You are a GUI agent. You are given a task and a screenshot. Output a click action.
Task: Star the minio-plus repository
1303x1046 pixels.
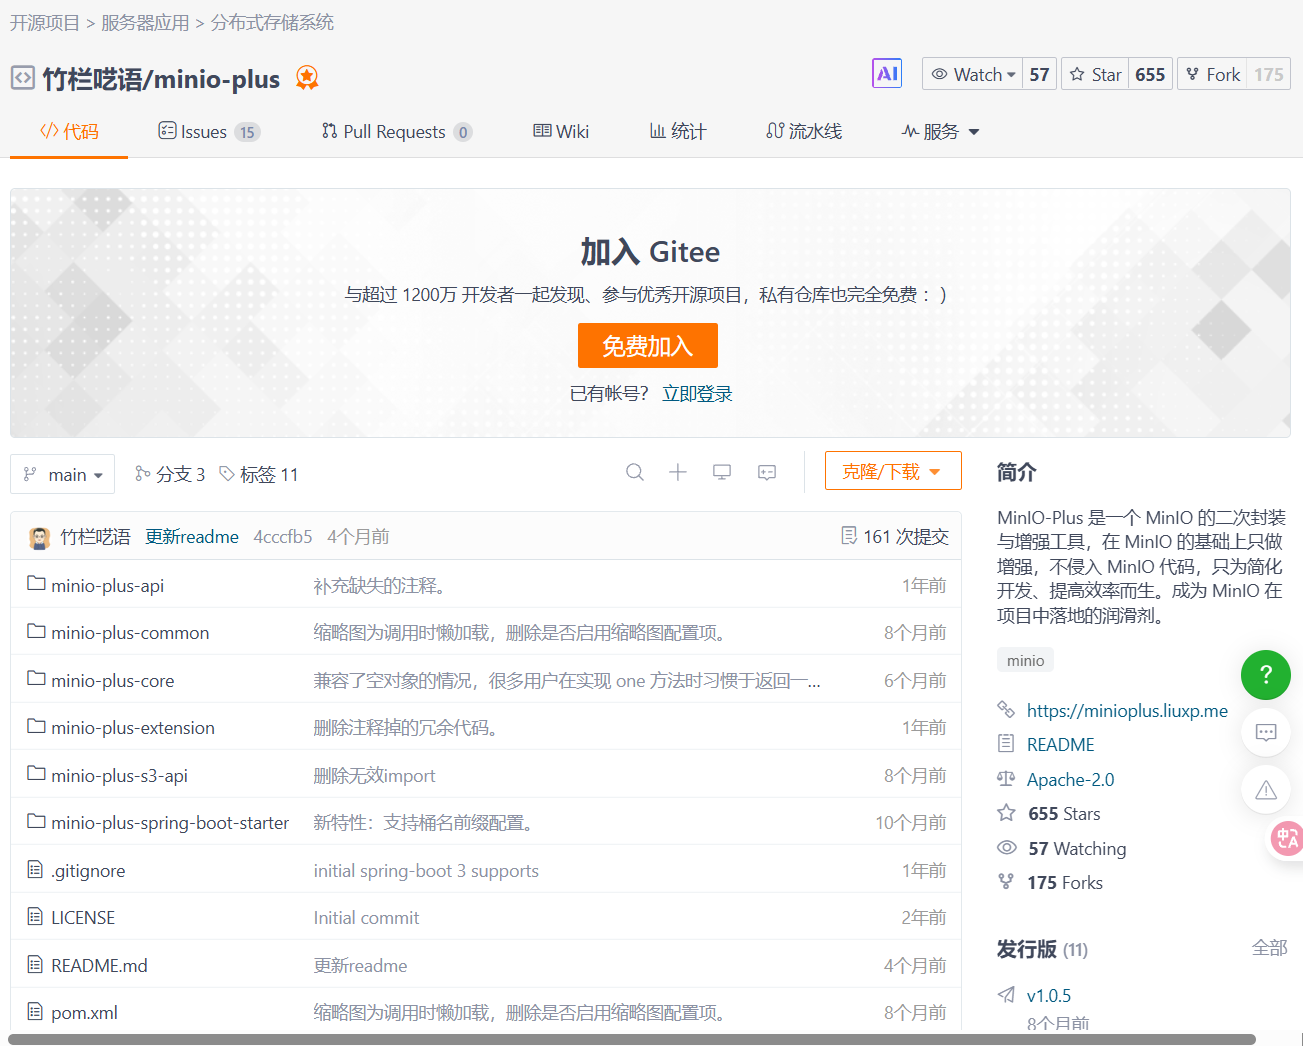[1095, 74]
